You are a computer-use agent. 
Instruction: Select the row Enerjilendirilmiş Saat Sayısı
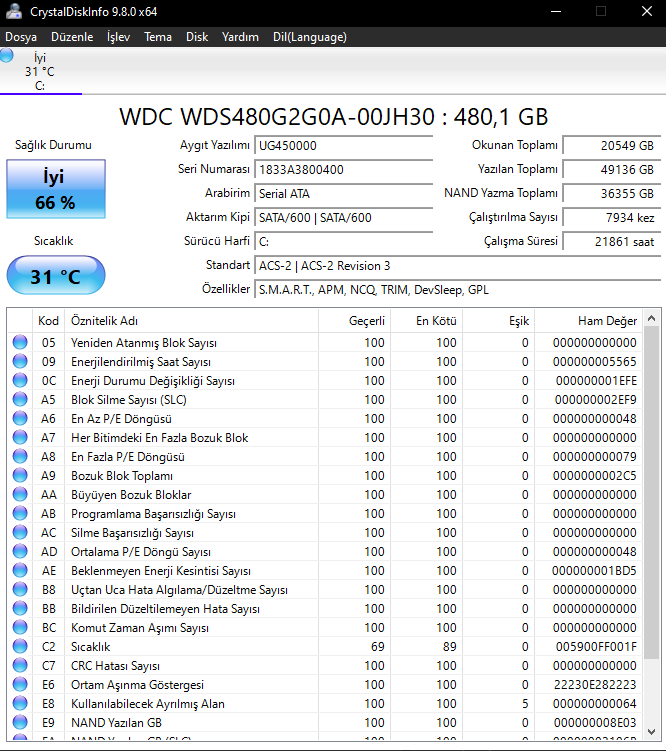tap(325, 361)
